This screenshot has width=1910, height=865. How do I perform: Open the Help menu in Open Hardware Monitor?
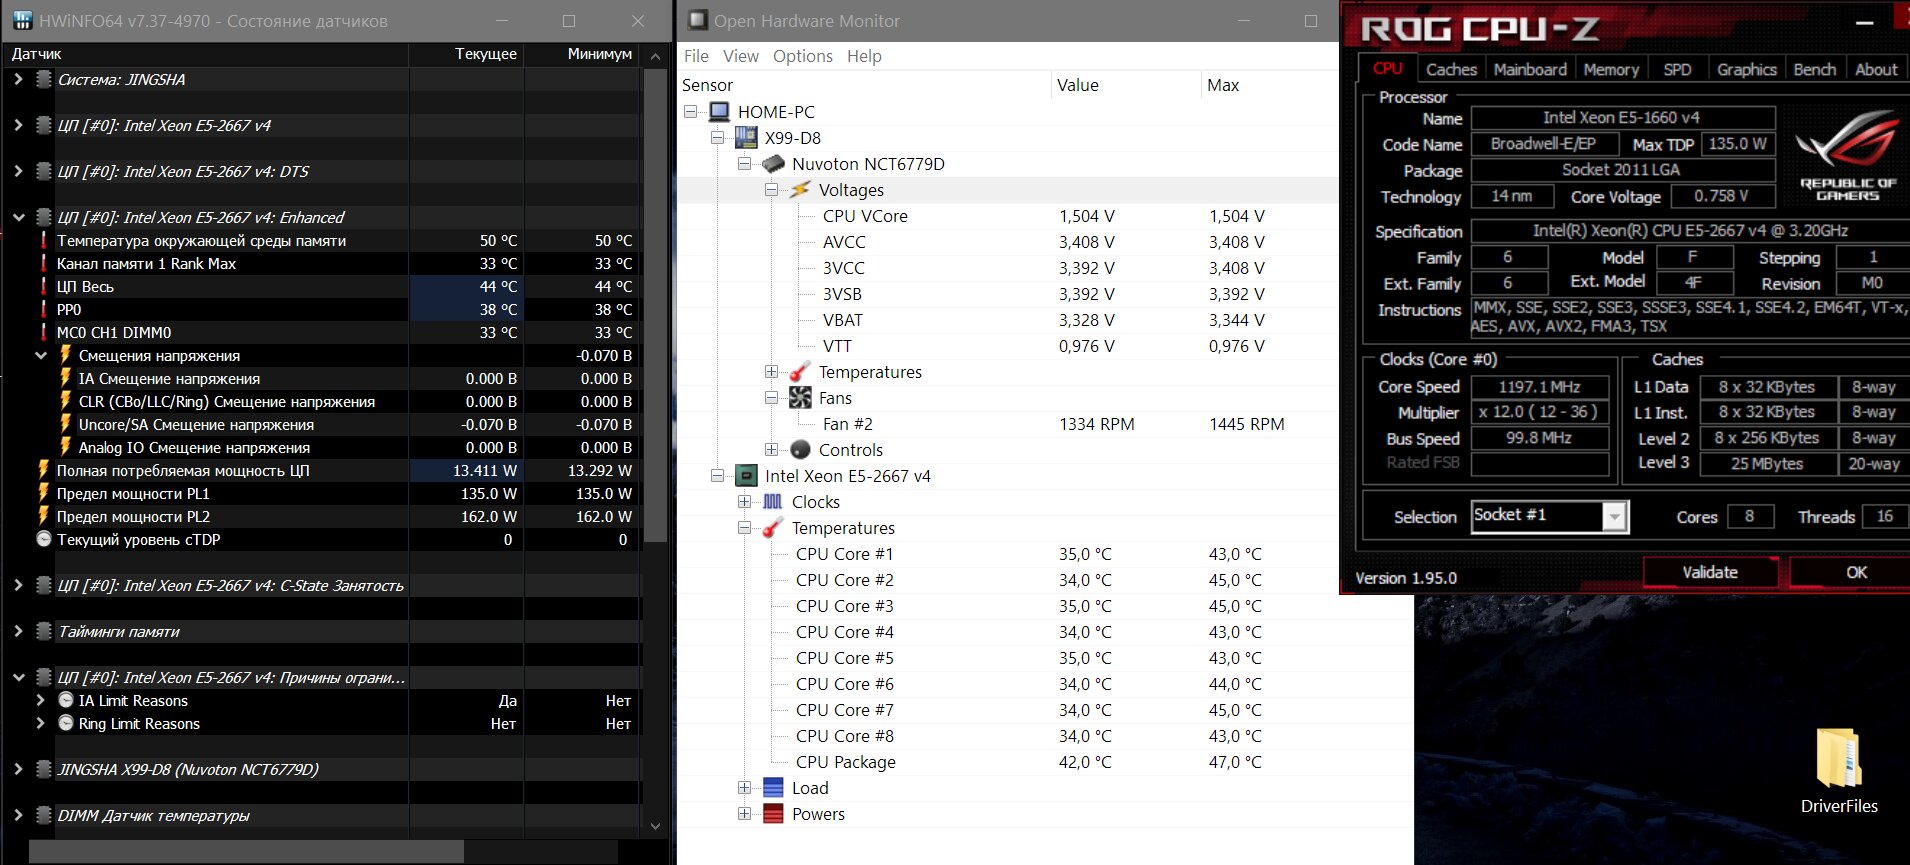[864, 56]
